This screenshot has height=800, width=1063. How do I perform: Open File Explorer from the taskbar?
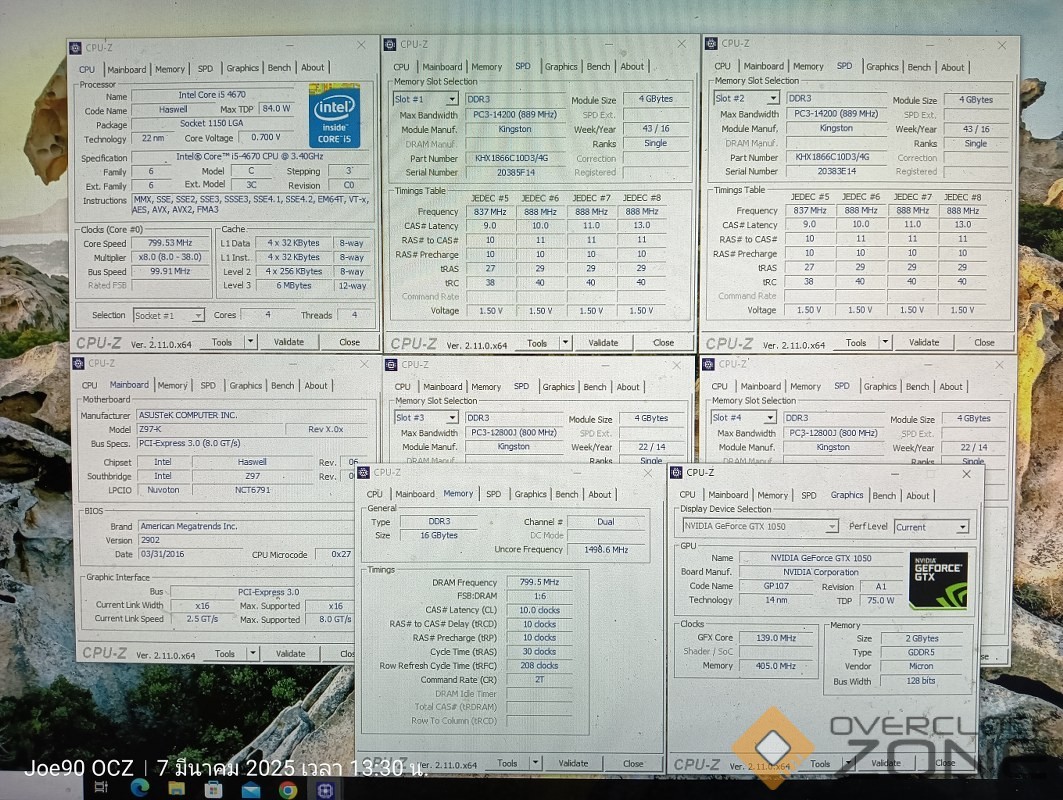[176, 790]
